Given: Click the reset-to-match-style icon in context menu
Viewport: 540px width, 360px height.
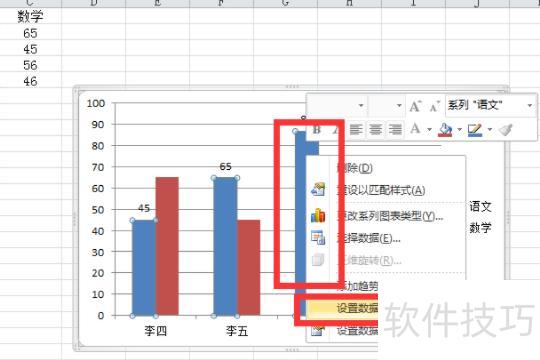Looking at the screenshot, I should click(318, 189).
